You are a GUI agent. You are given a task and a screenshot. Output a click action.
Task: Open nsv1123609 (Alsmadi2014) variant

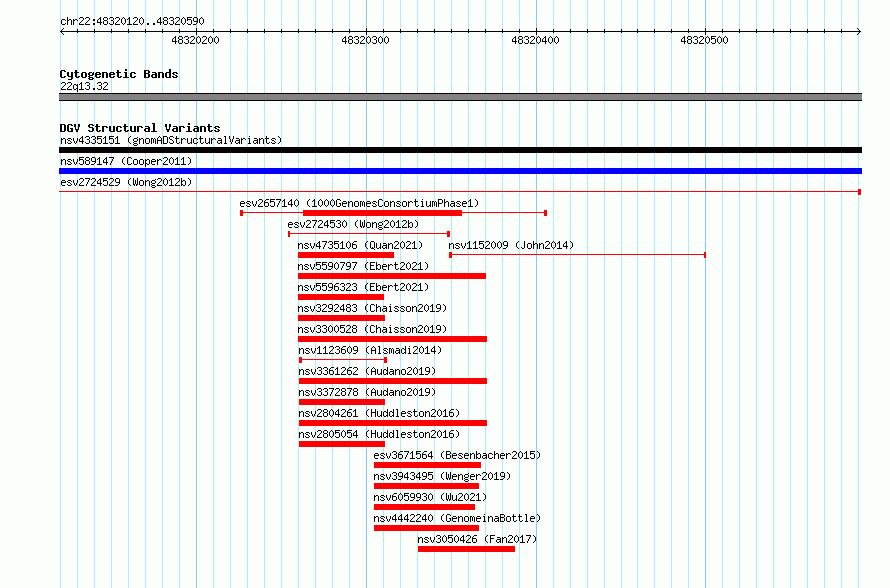370,350
